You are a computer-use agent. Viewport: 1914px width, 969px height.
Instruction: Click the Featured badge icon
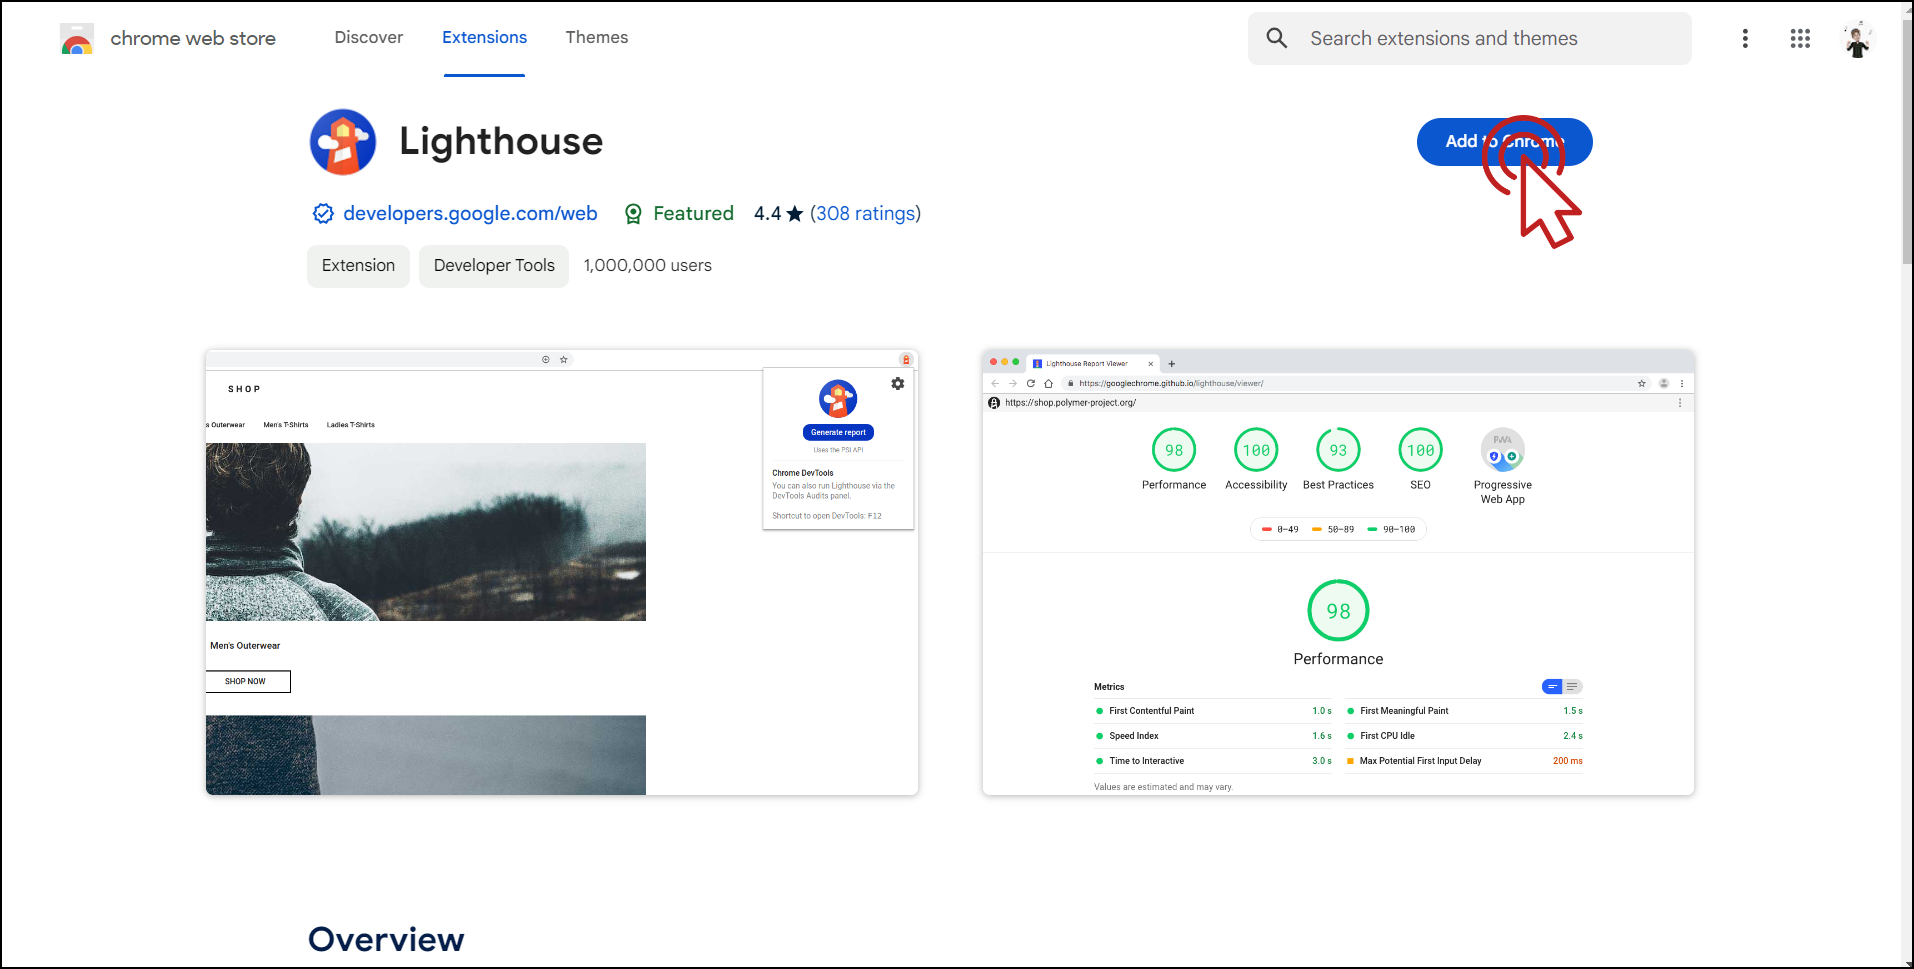click(x=633, y=213)
